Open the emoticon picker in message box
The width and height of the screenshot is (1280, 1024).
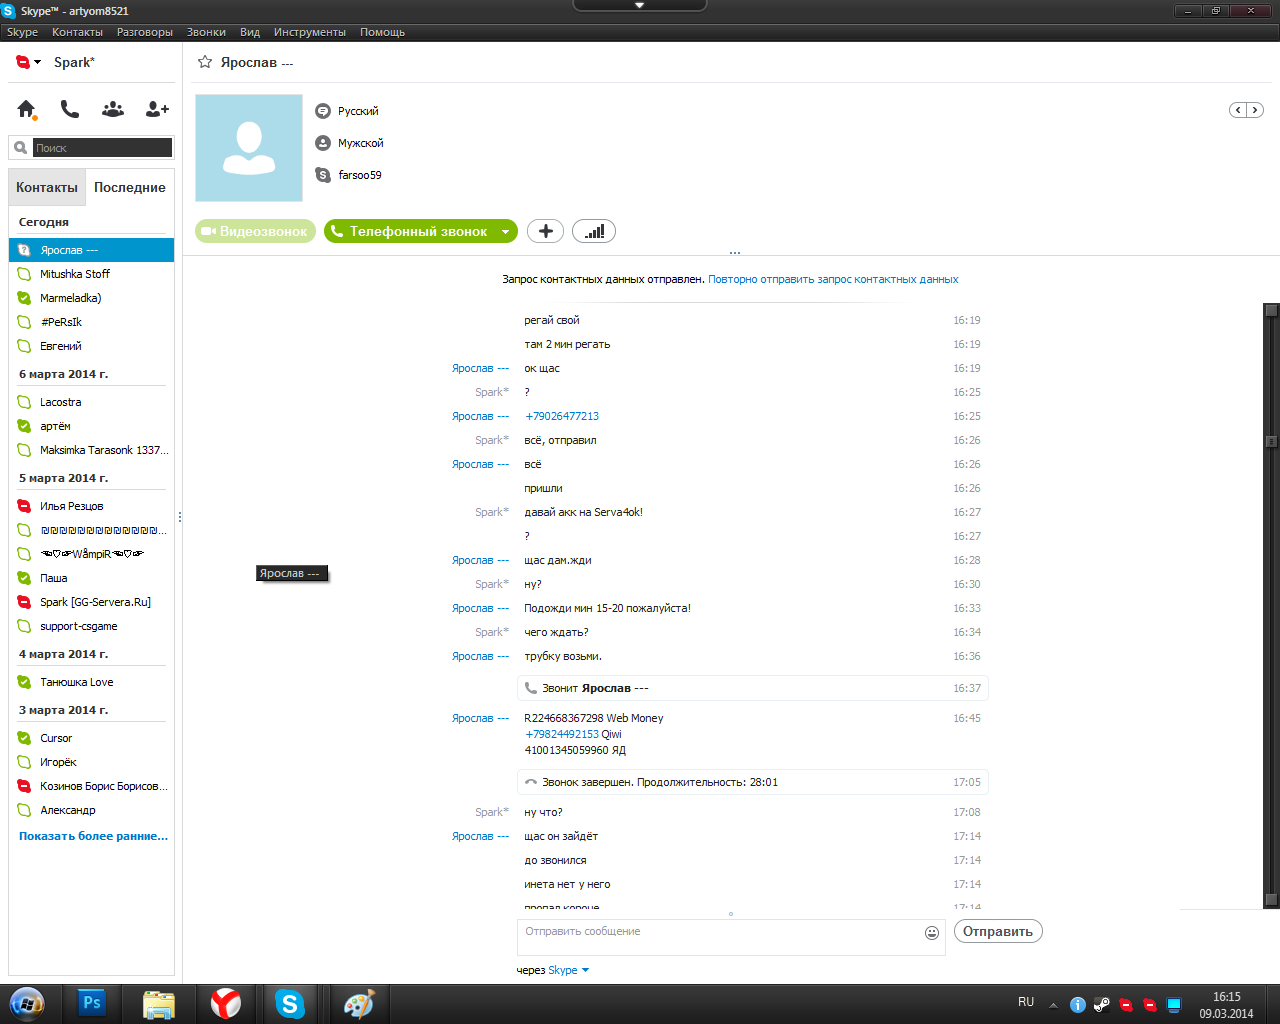(x=932, y=933)
